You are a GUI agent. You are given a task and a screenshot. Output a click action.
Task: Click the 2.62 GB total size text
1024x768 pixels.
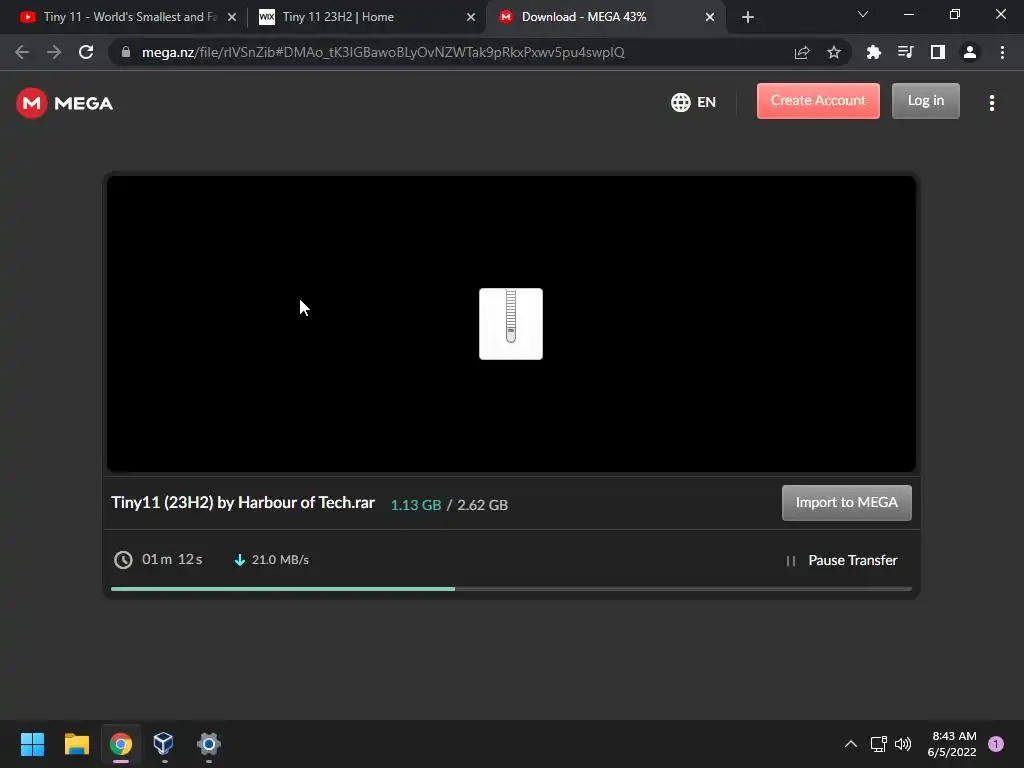coord(482,505)
